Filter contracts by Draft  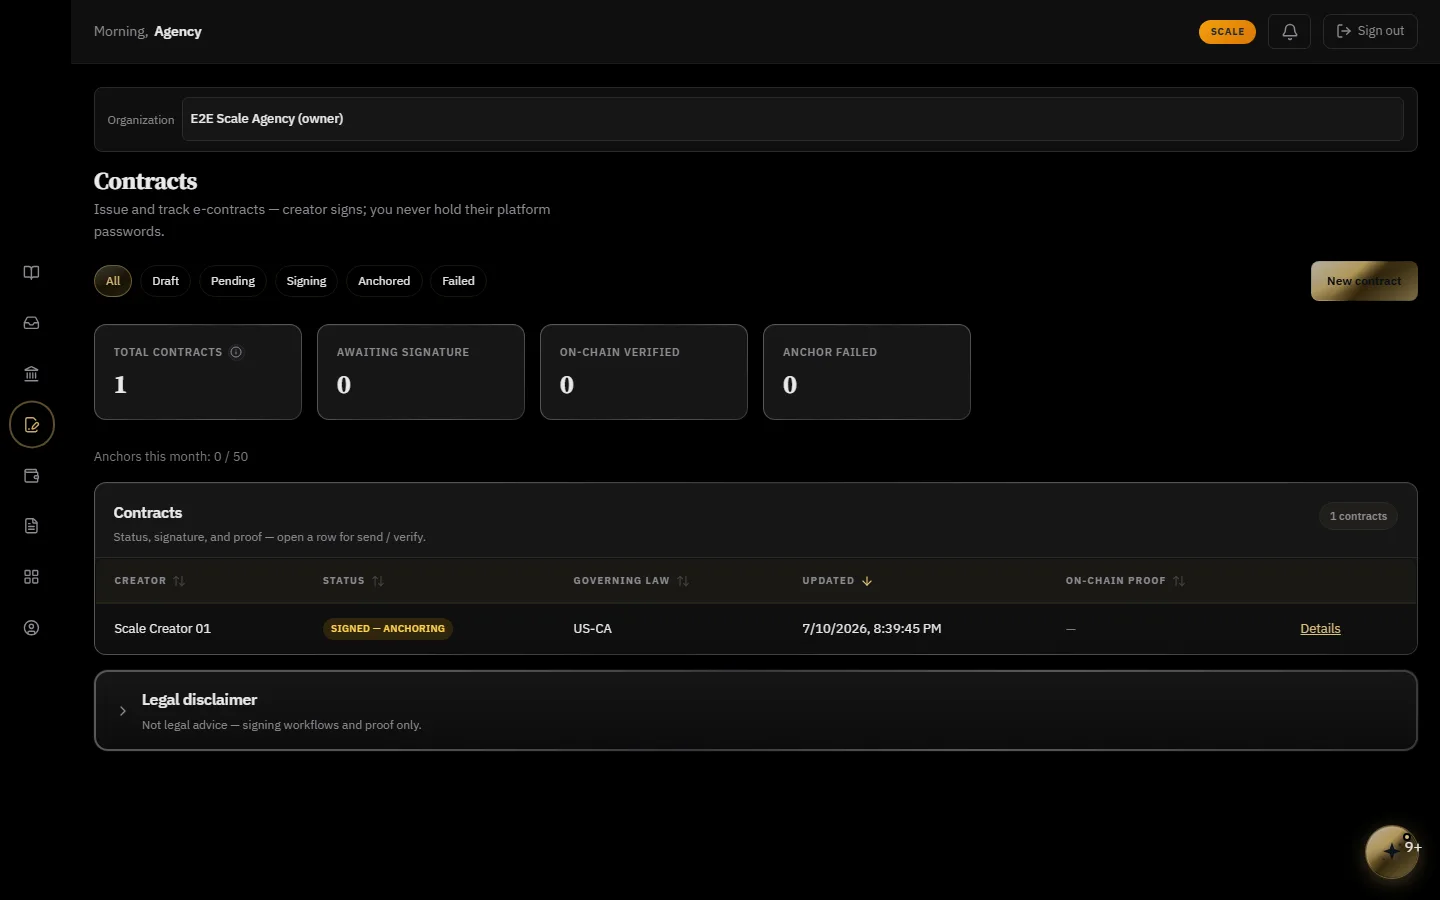[x=165, y=281]
